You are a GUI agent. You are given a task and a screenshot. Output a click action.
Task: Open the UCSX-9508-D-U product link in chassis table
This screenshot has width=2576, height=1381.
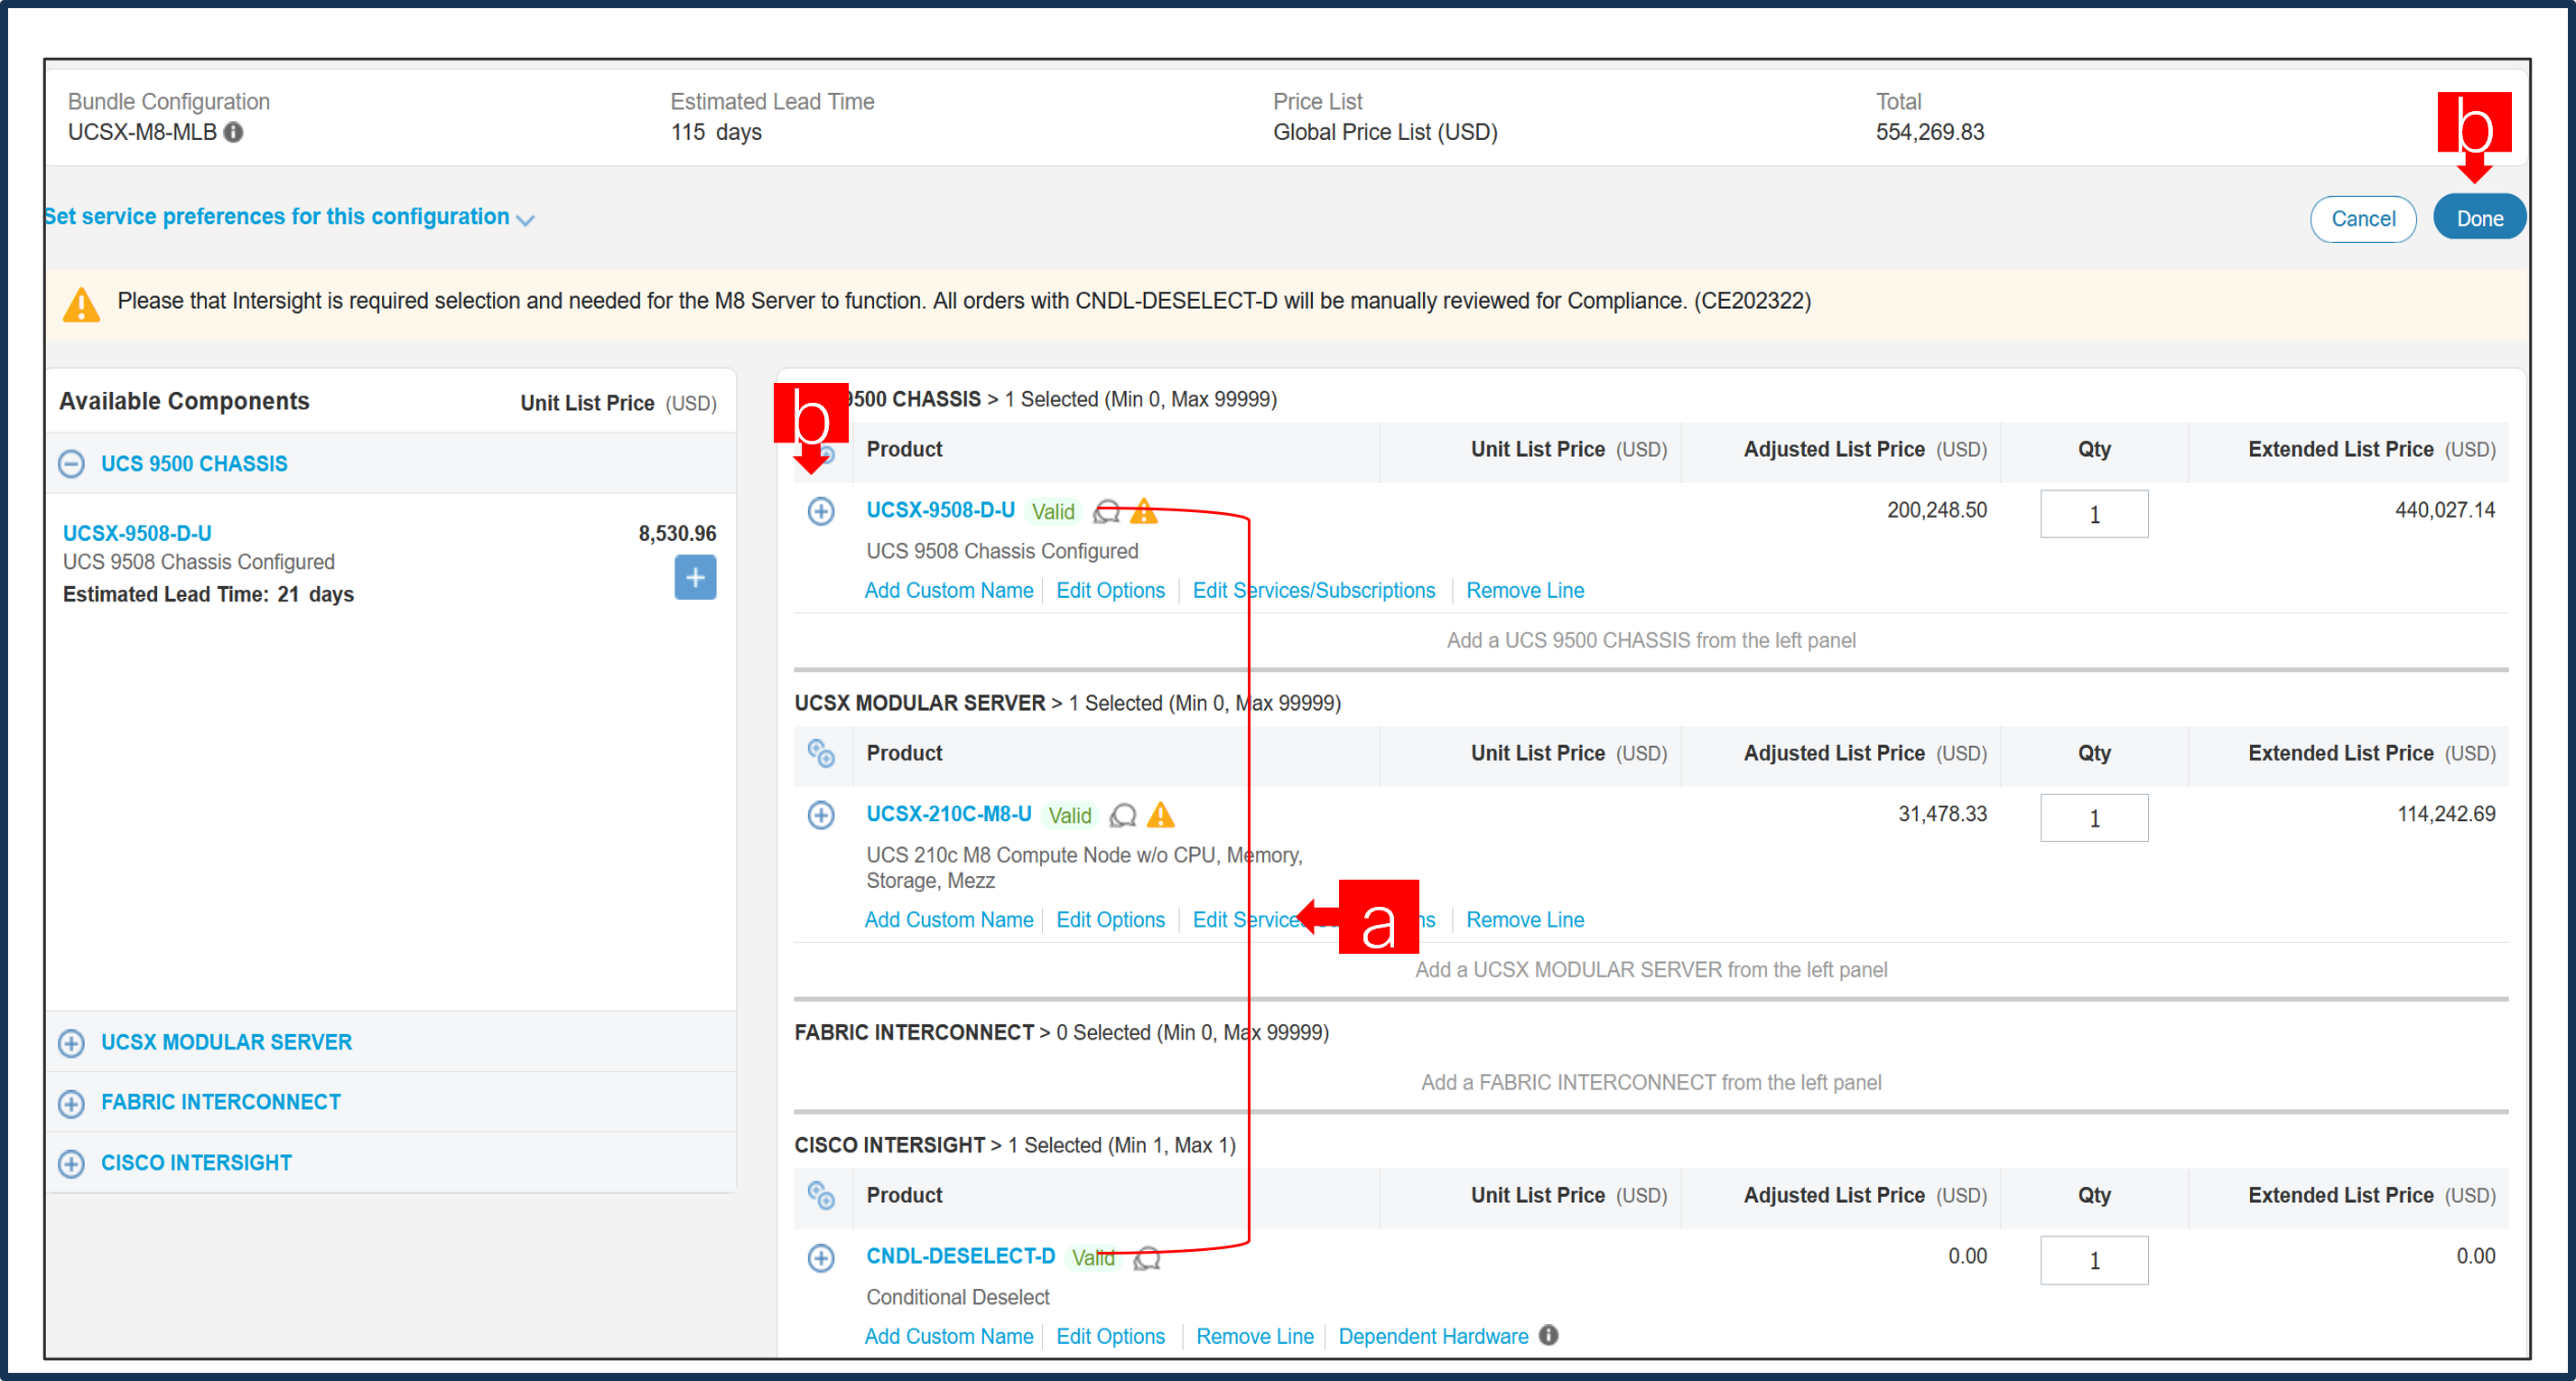click(940, 510)
